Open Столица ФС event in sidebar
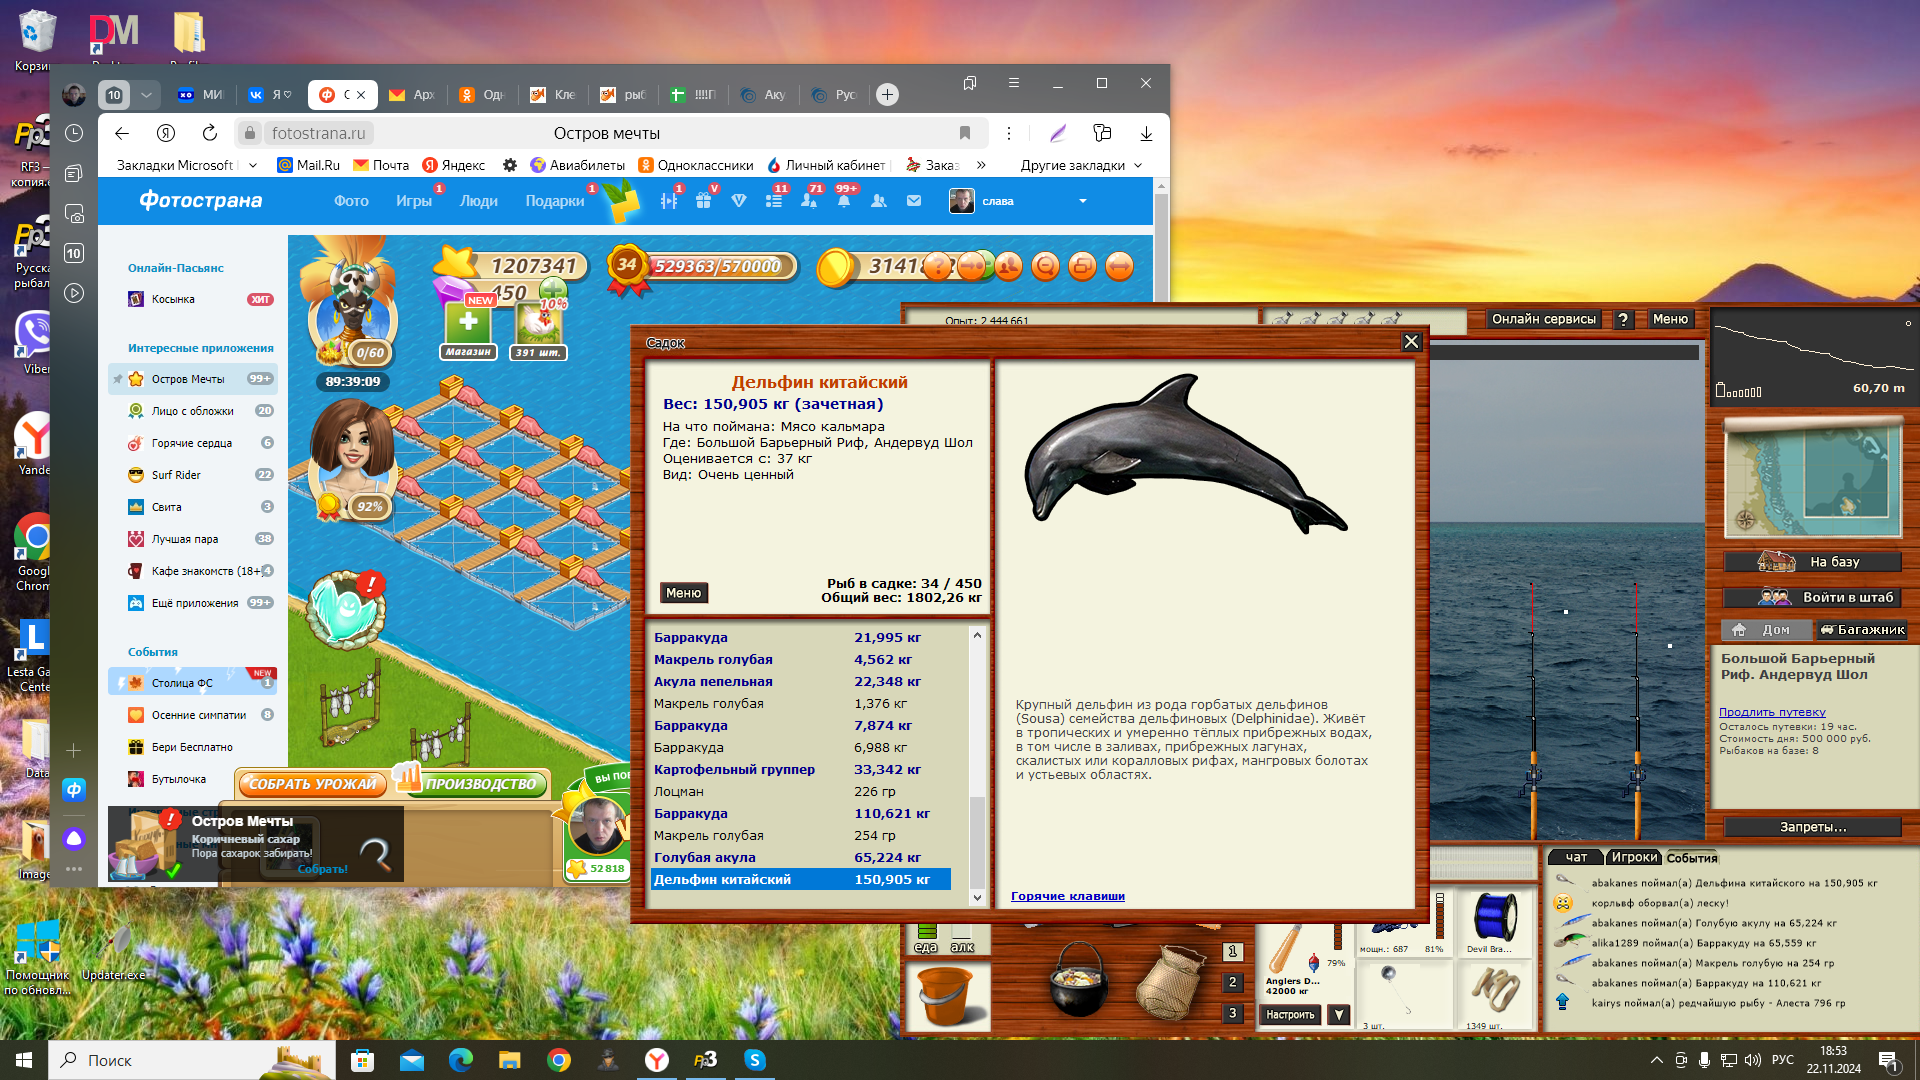 click(x=192, y=683)
